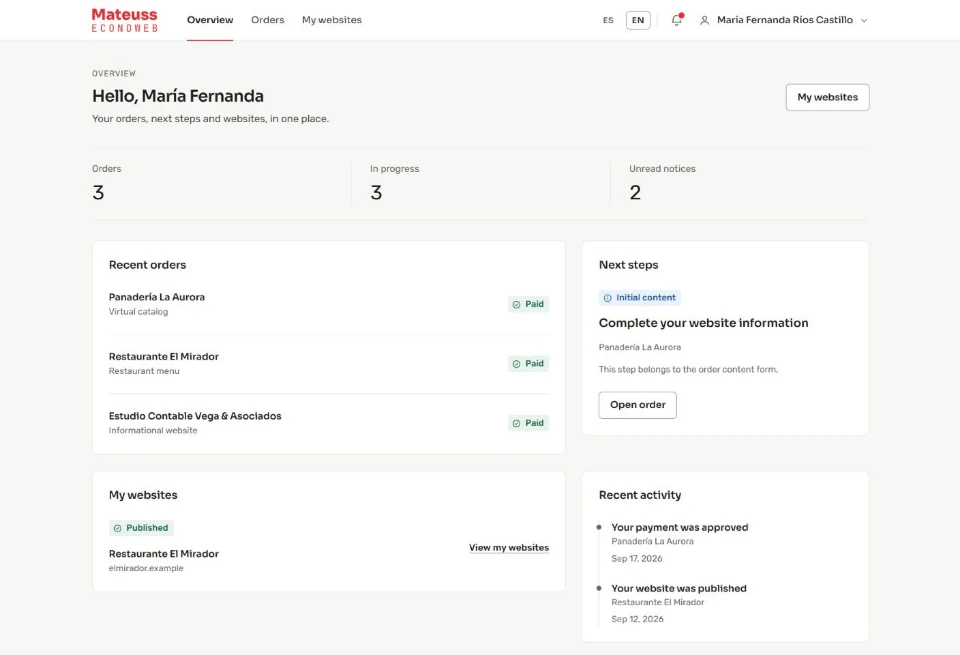Open the Estudio Contable Vega & Asociados order
Image resolution: width=960 pixels, height=655 pixels.
point(329,423)
